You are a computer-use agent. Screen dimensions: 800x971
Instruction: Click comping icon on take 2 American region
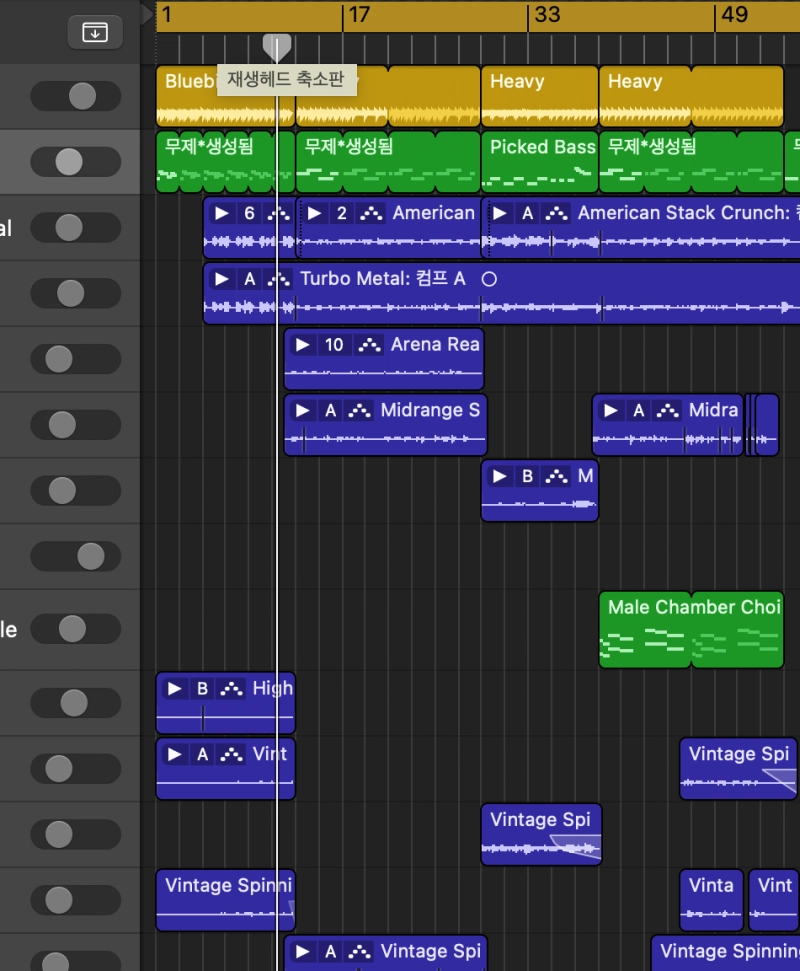tap(373, 213)
